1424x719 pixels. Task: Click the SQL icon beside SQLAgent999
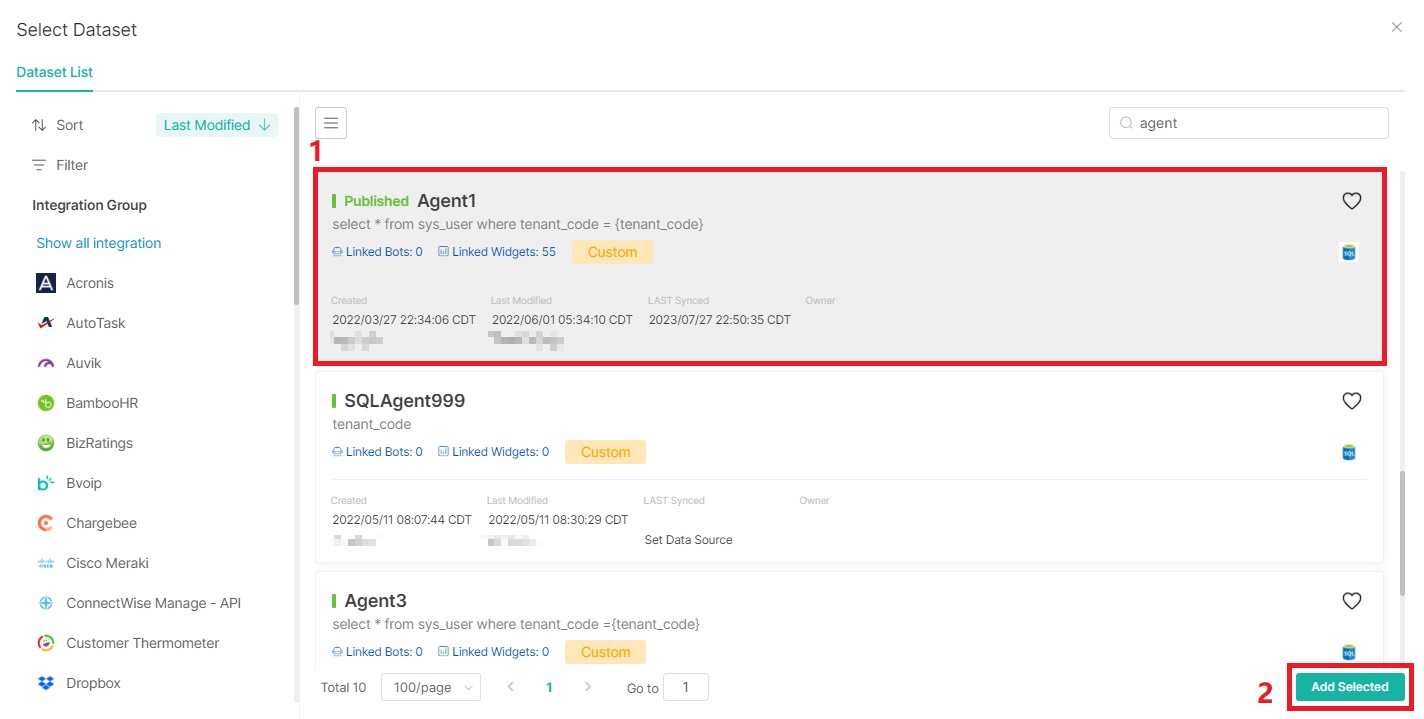1348,451
